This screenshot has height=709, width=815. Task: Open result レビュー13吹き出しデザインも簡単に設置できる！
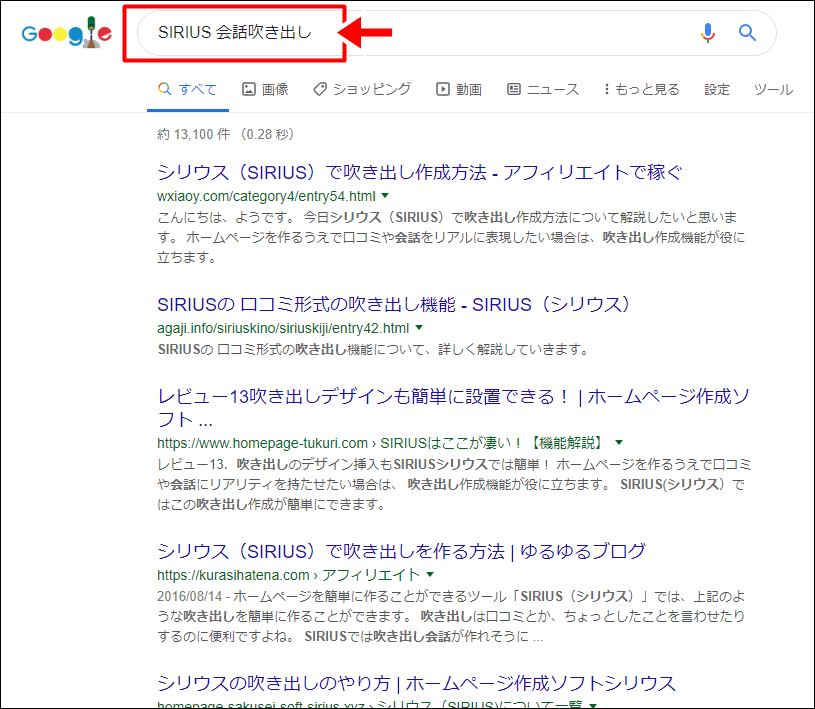click(453, 408)
